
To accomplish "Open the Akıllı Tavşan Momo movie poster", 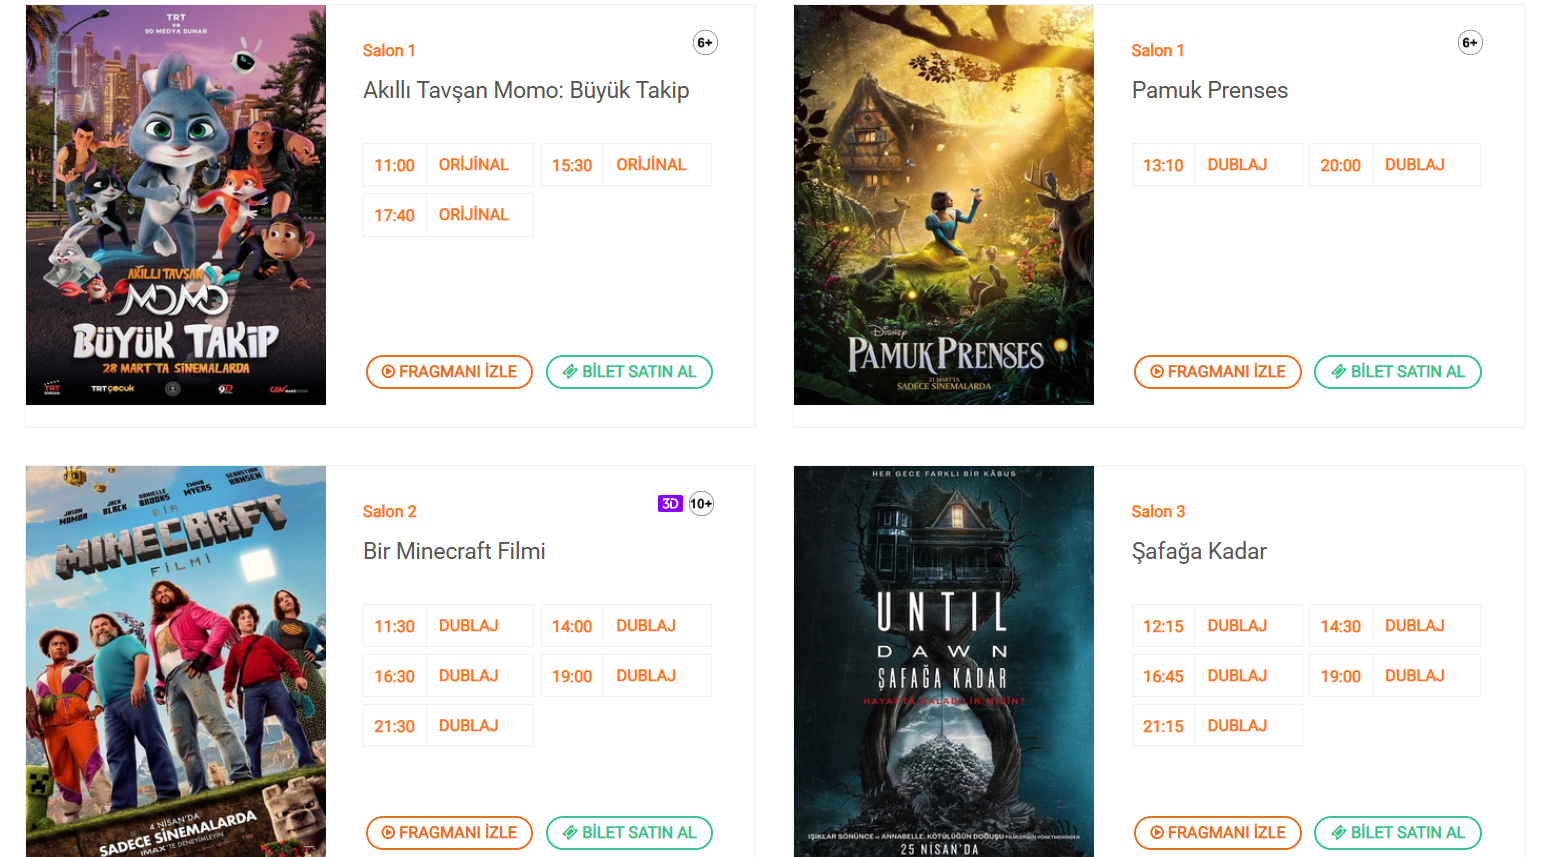I will (176, 205).
